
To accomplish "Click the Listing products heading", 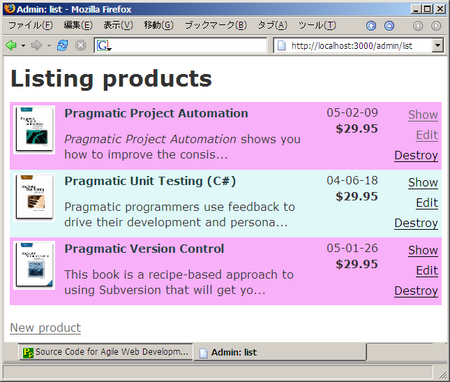I will [111, 79].
